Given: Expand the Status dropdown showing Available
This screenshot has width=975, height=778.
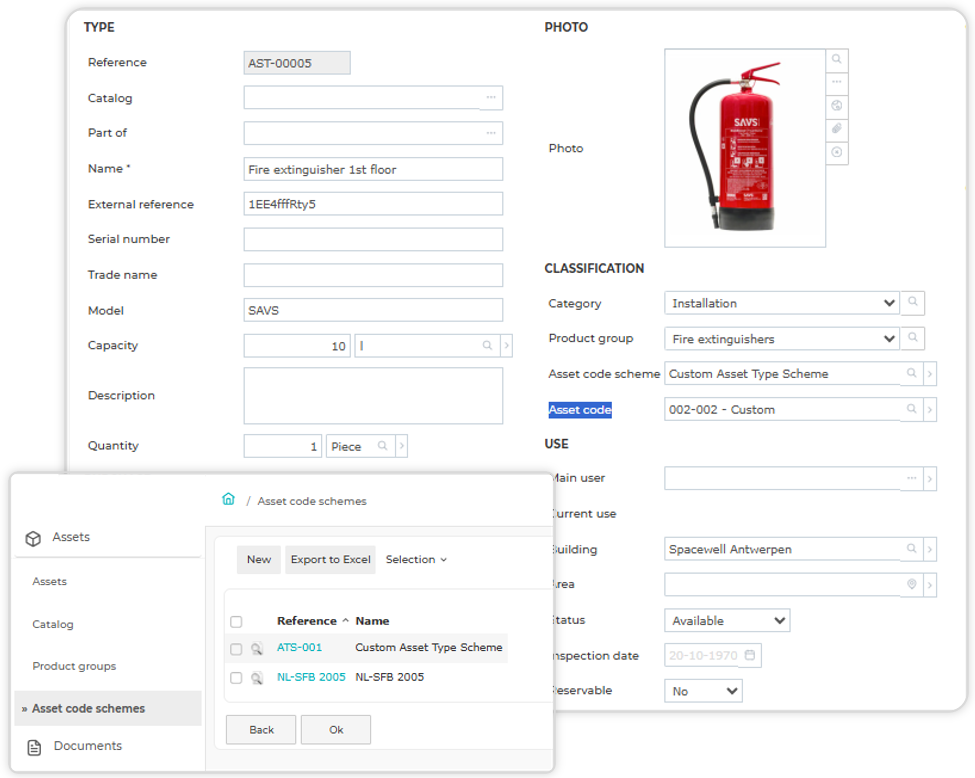Looking at the screenshot, I should [x=727, y=621].
